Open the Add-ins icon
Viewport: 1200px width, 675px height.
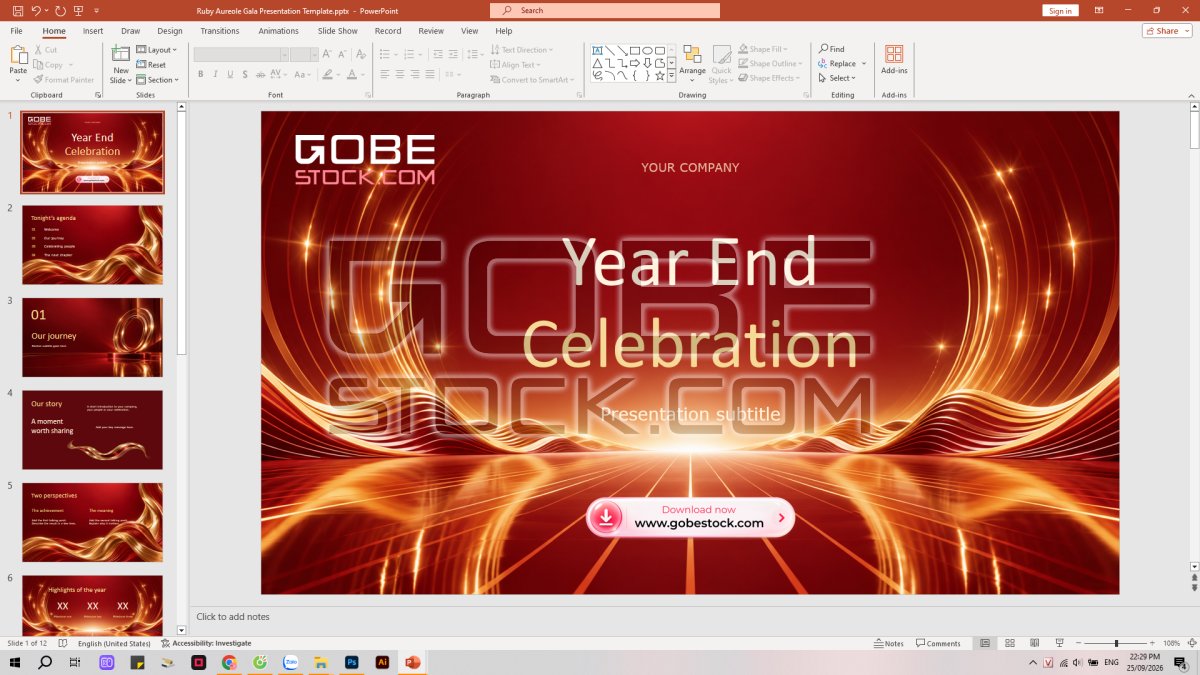894,54
